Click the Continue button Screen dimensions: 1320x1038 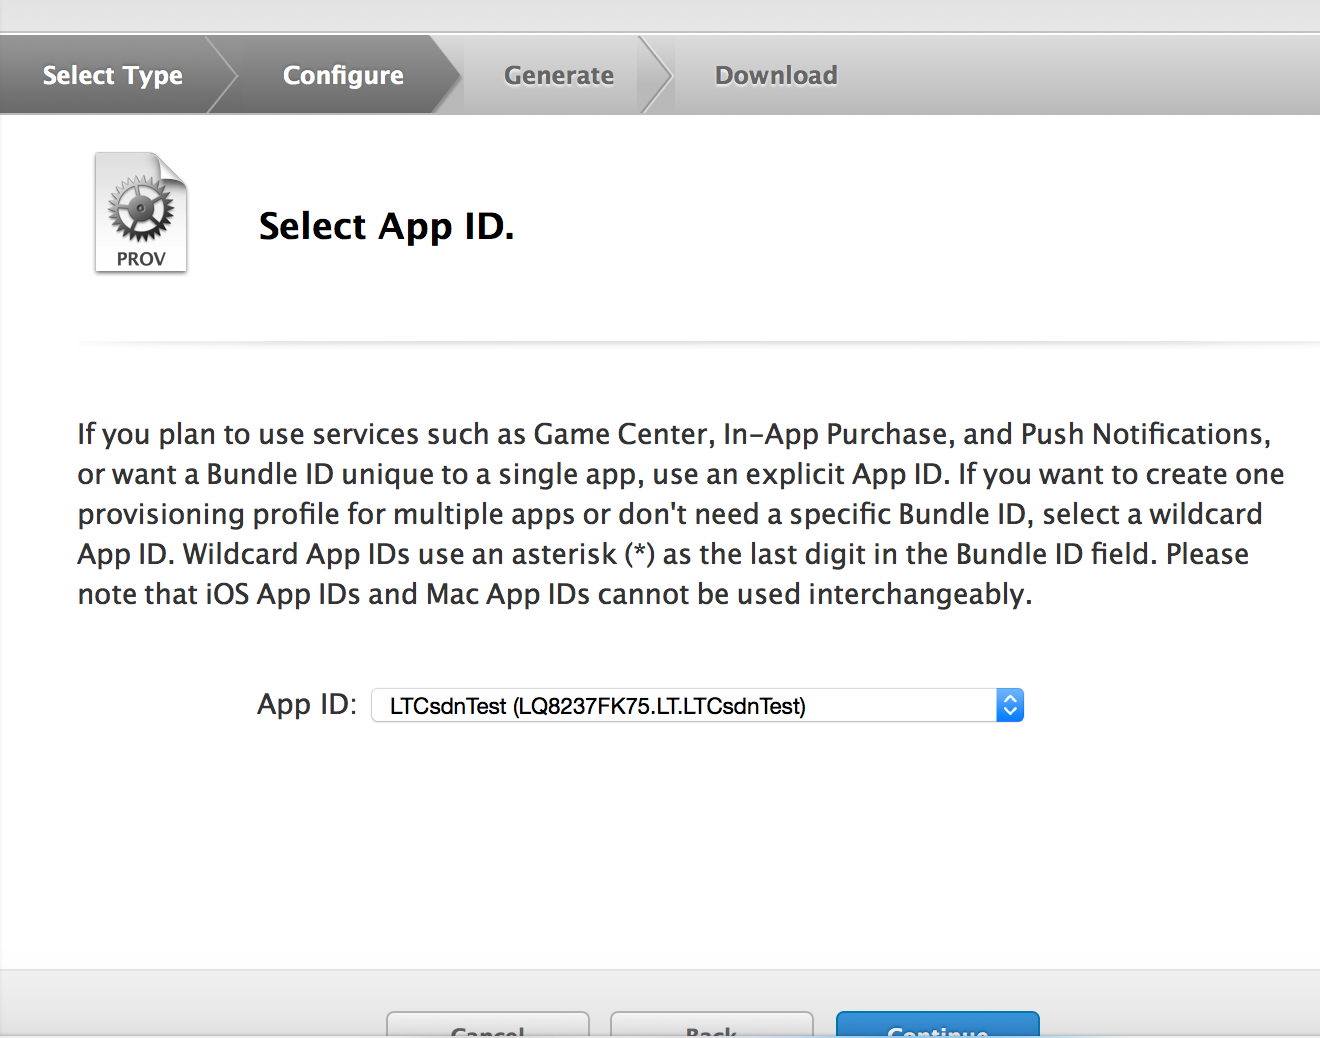(x=938, y=1025)
